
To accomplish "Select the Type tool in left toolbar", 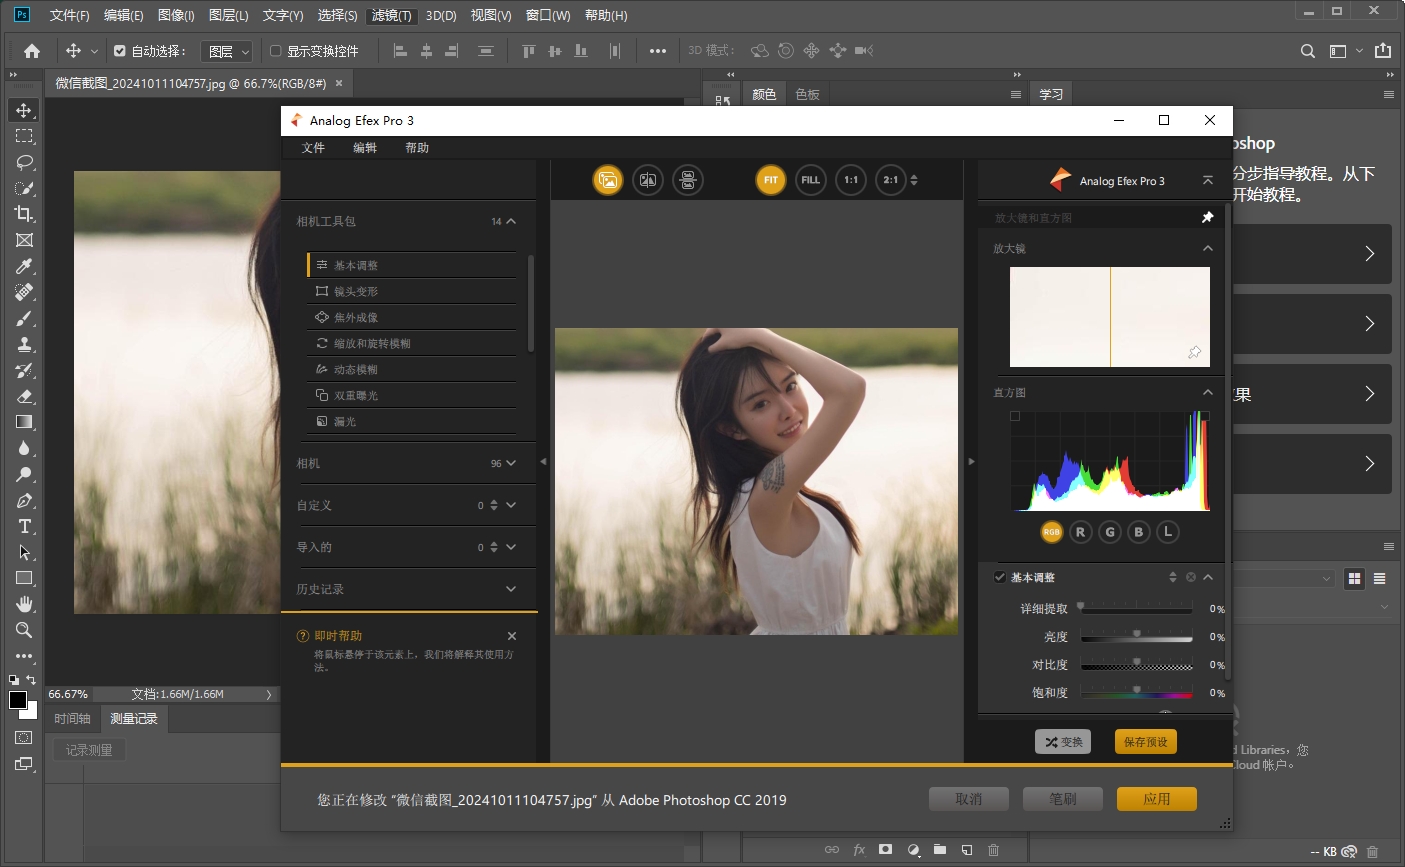I will (x=24, y=527).
